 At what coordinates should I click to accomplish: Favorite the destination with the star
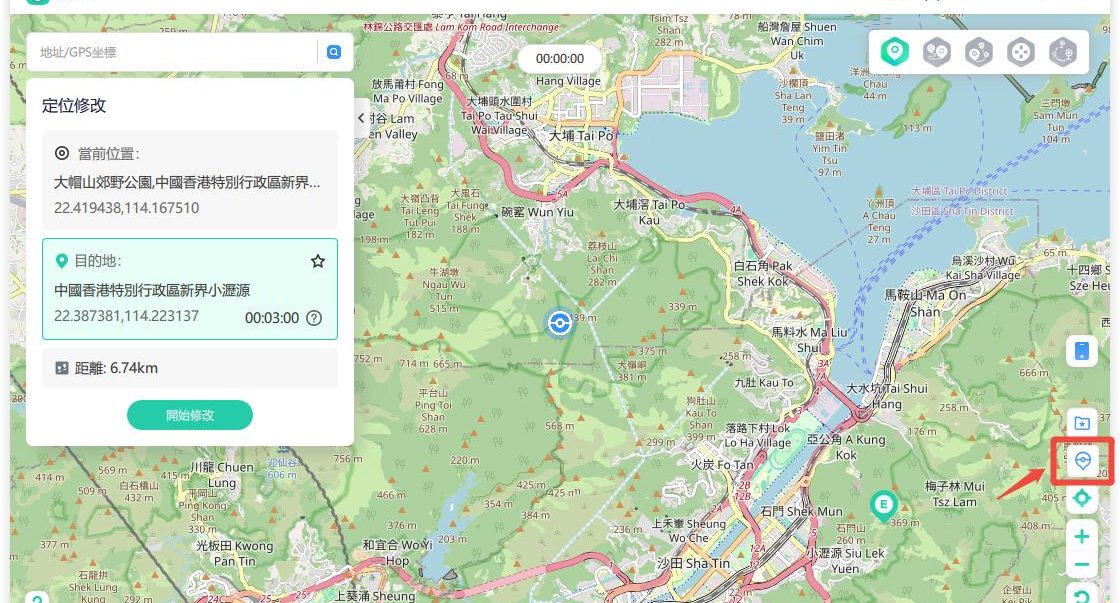pyautogui.click(x=318, y=261)
